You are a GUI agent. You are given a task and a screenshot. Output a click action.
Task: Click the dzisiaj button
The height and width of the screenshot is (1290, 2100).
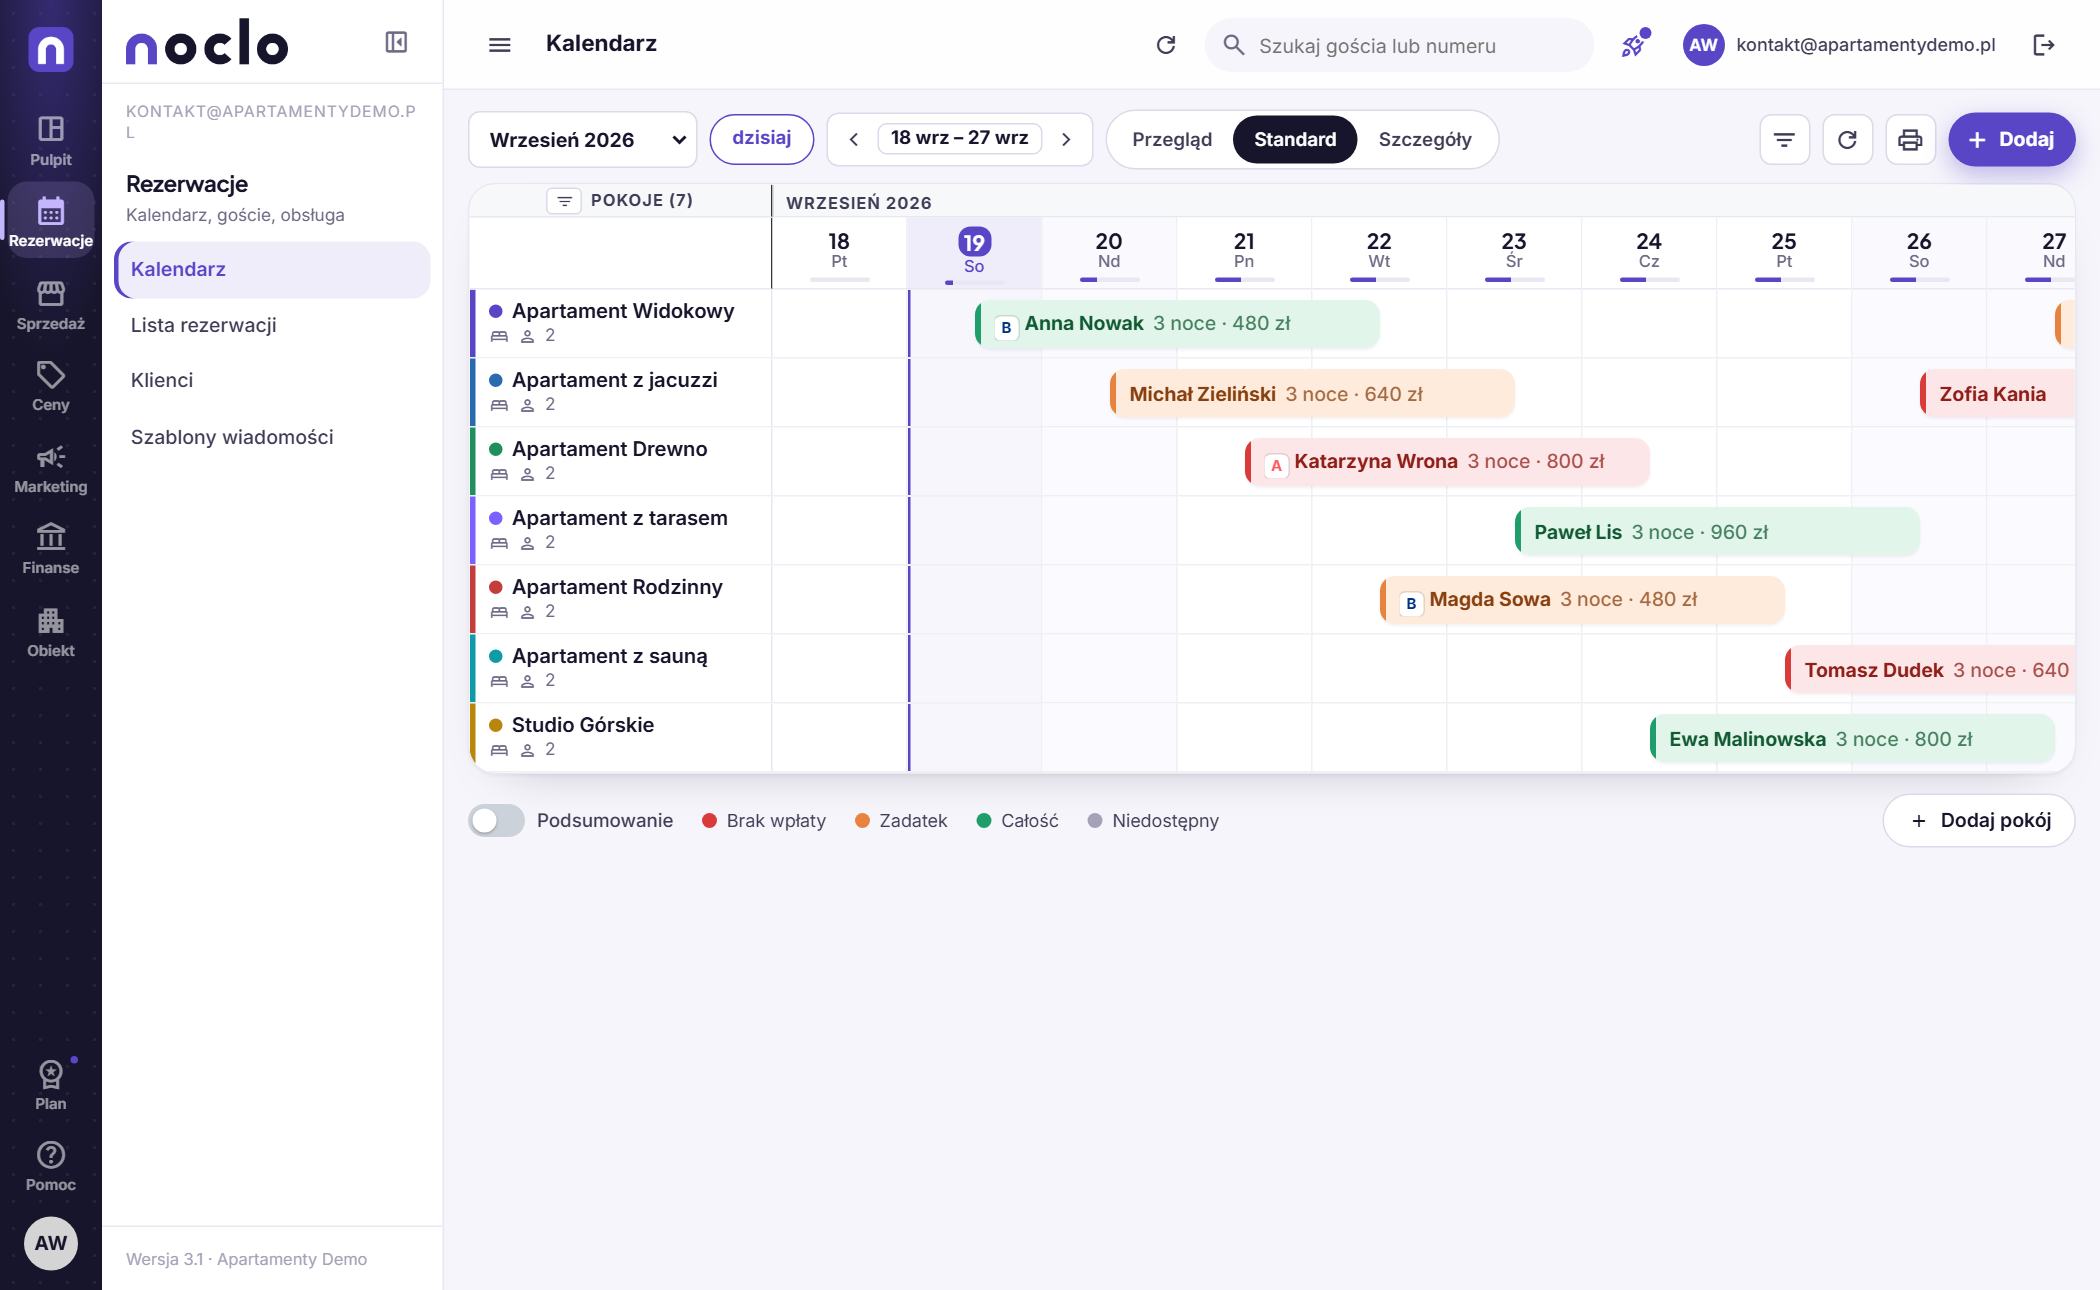[x=761, y=138]
